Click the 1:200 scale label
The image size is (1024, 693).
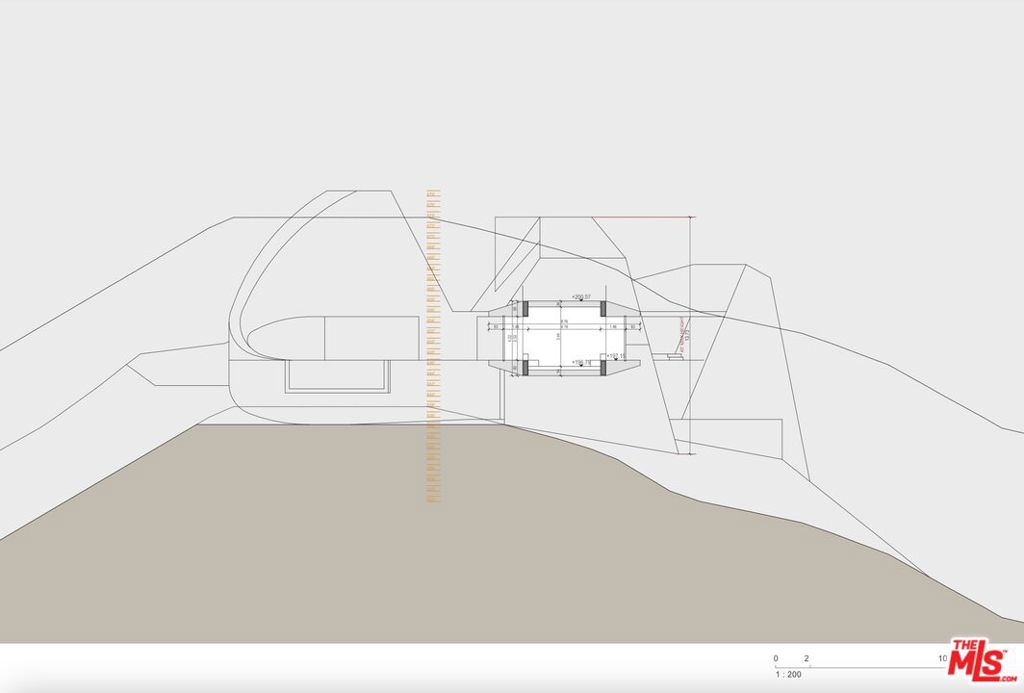point(788,673)
